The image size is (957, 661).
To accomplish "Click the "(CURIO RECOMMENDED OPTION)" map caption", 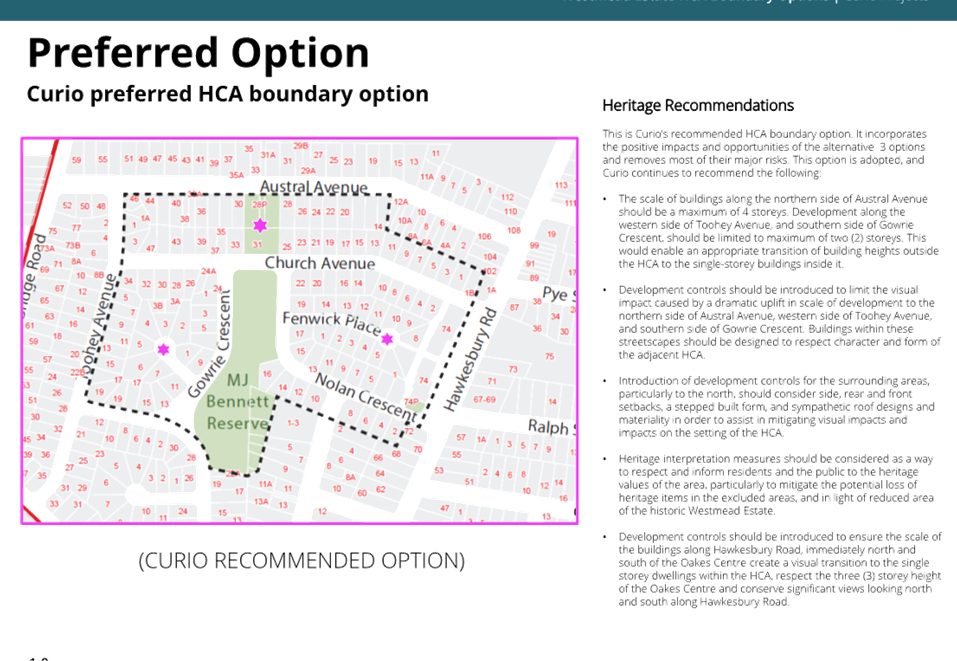I will (302, 560).
